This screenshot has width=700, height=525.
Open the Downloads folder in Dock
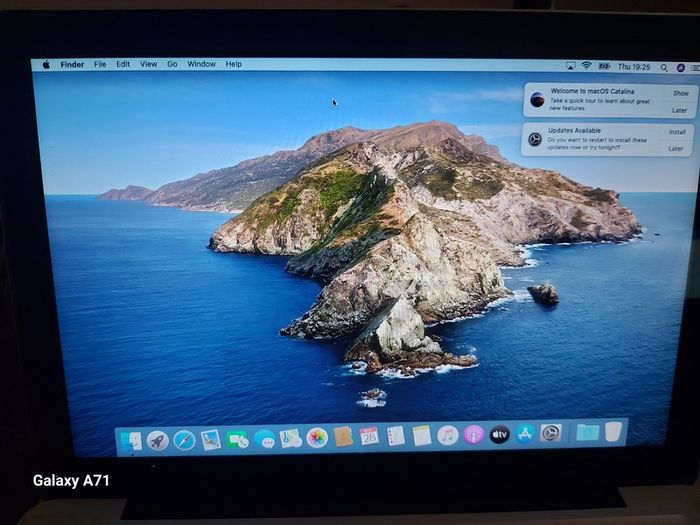tap(588, 432)
